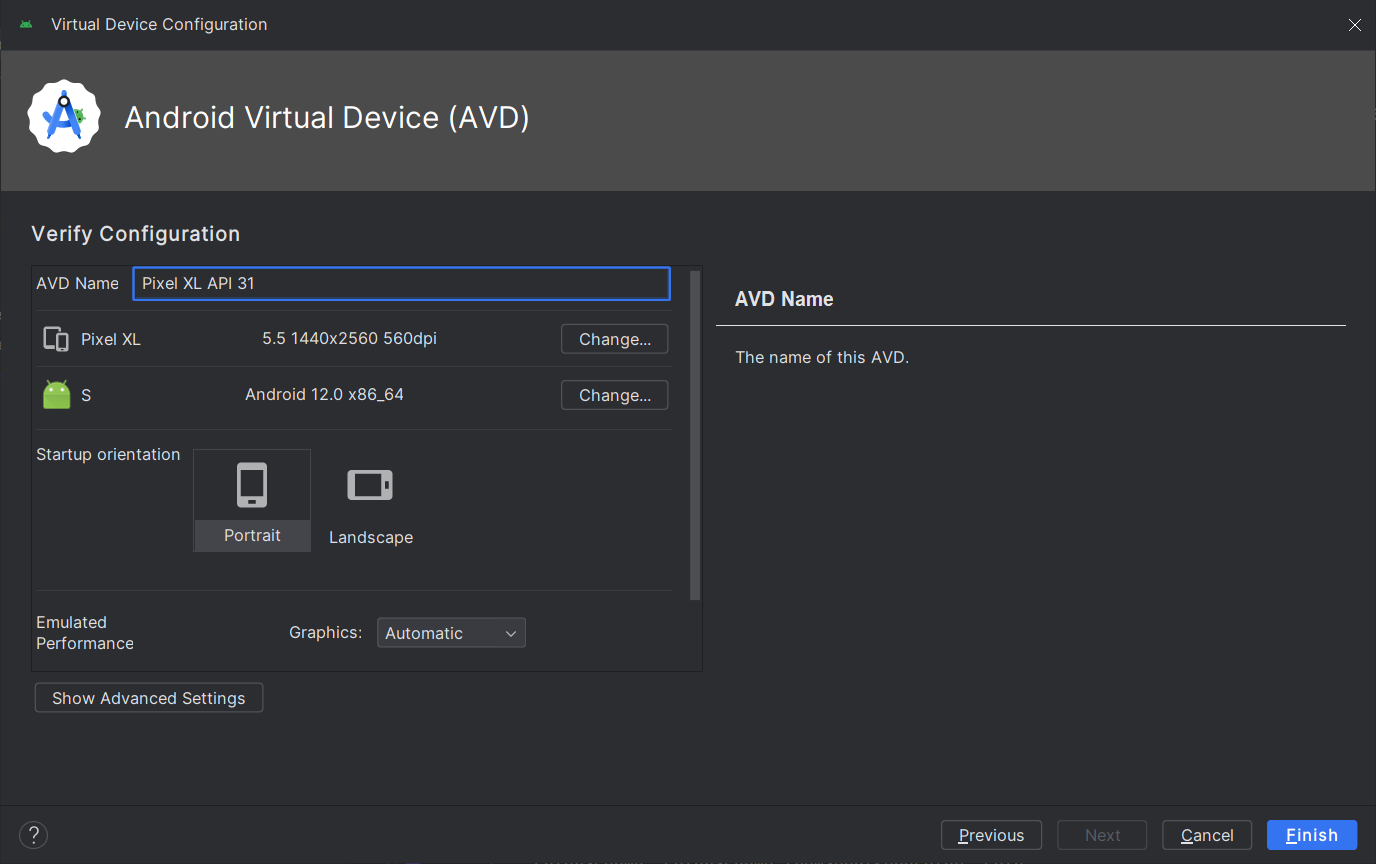
Task: Click Finish to create the AVD
Action: point(1311,835)
